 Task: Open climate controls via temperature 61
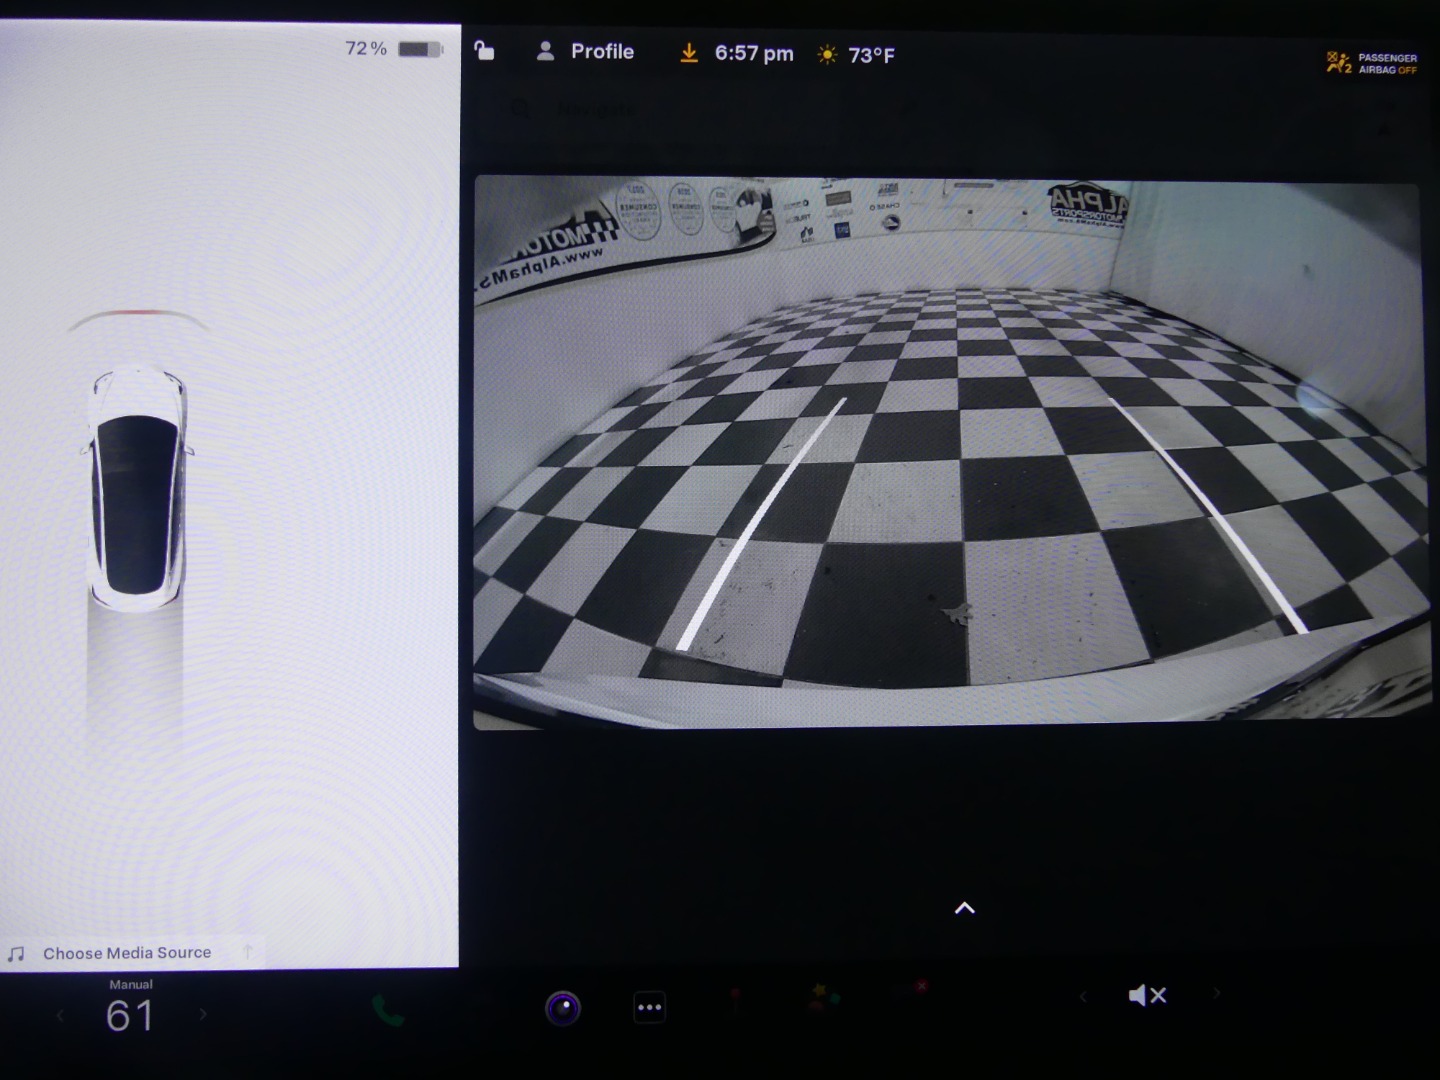(130, 1015)
